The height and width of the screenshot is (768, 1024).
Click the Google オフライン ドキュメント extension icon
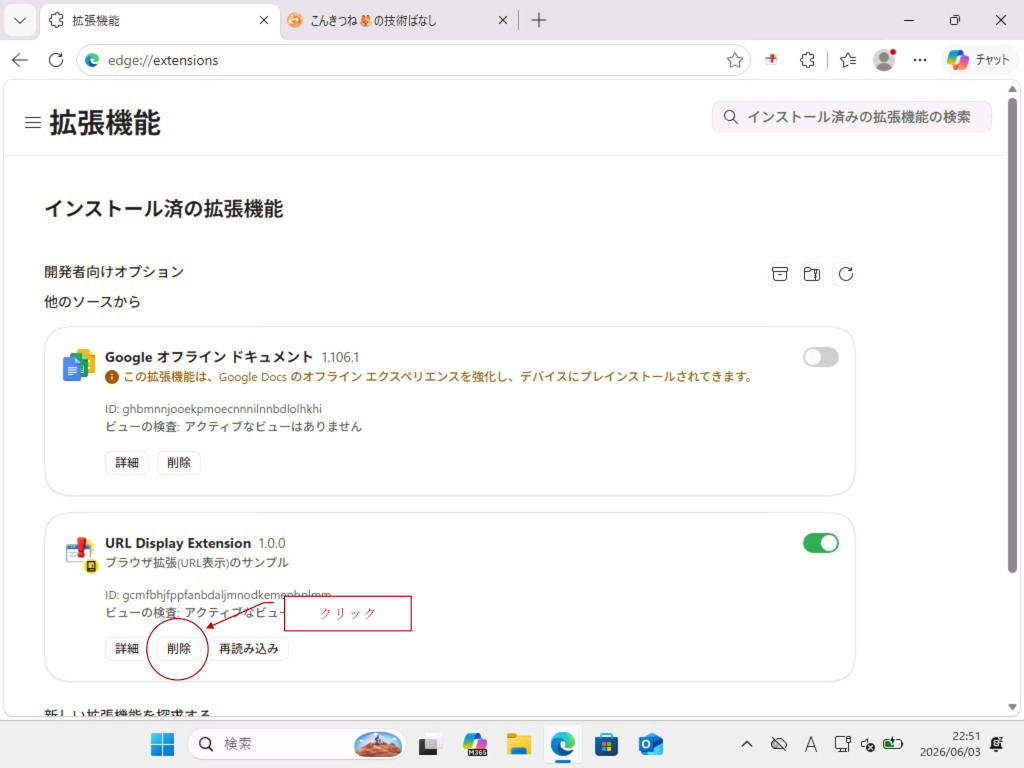coord(78,366)
